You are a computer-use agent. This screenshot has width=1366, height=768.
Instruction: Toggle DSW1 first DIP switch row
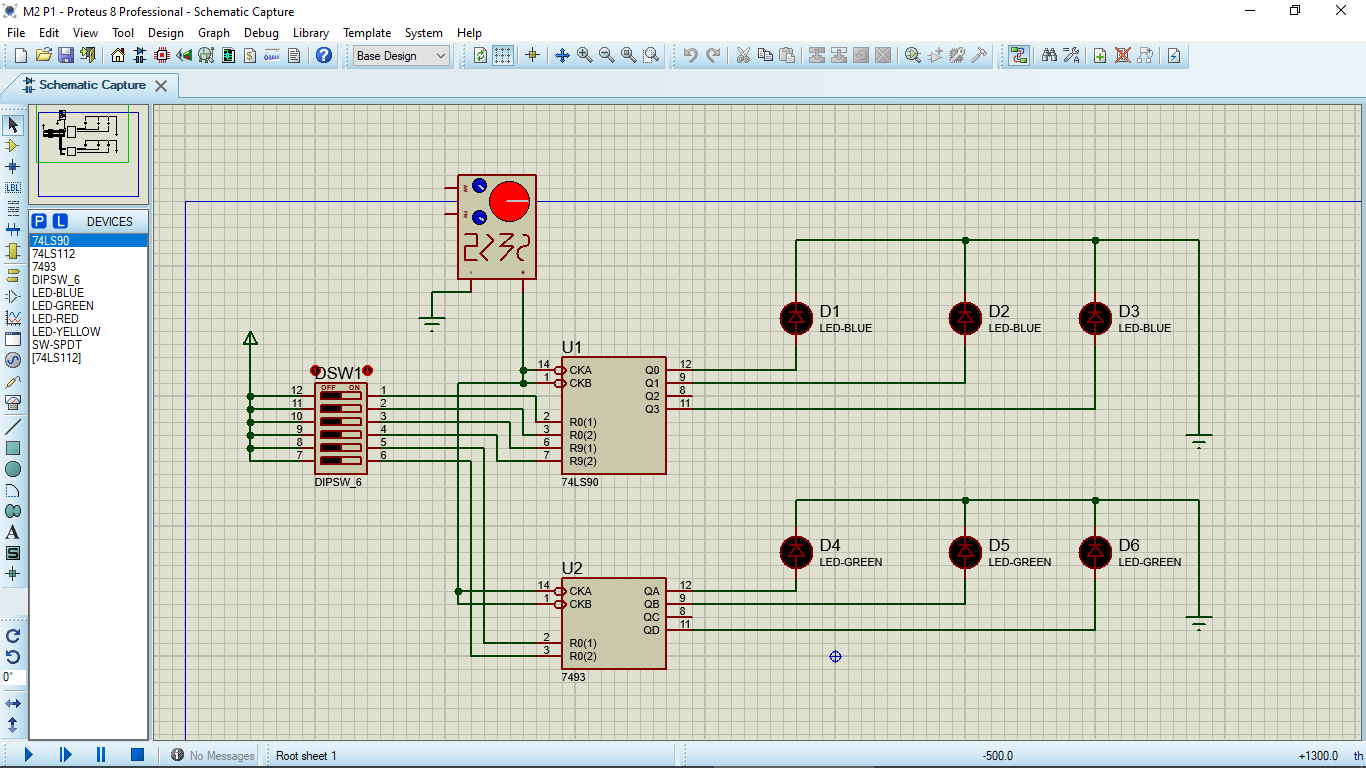(x=341, y=395)
